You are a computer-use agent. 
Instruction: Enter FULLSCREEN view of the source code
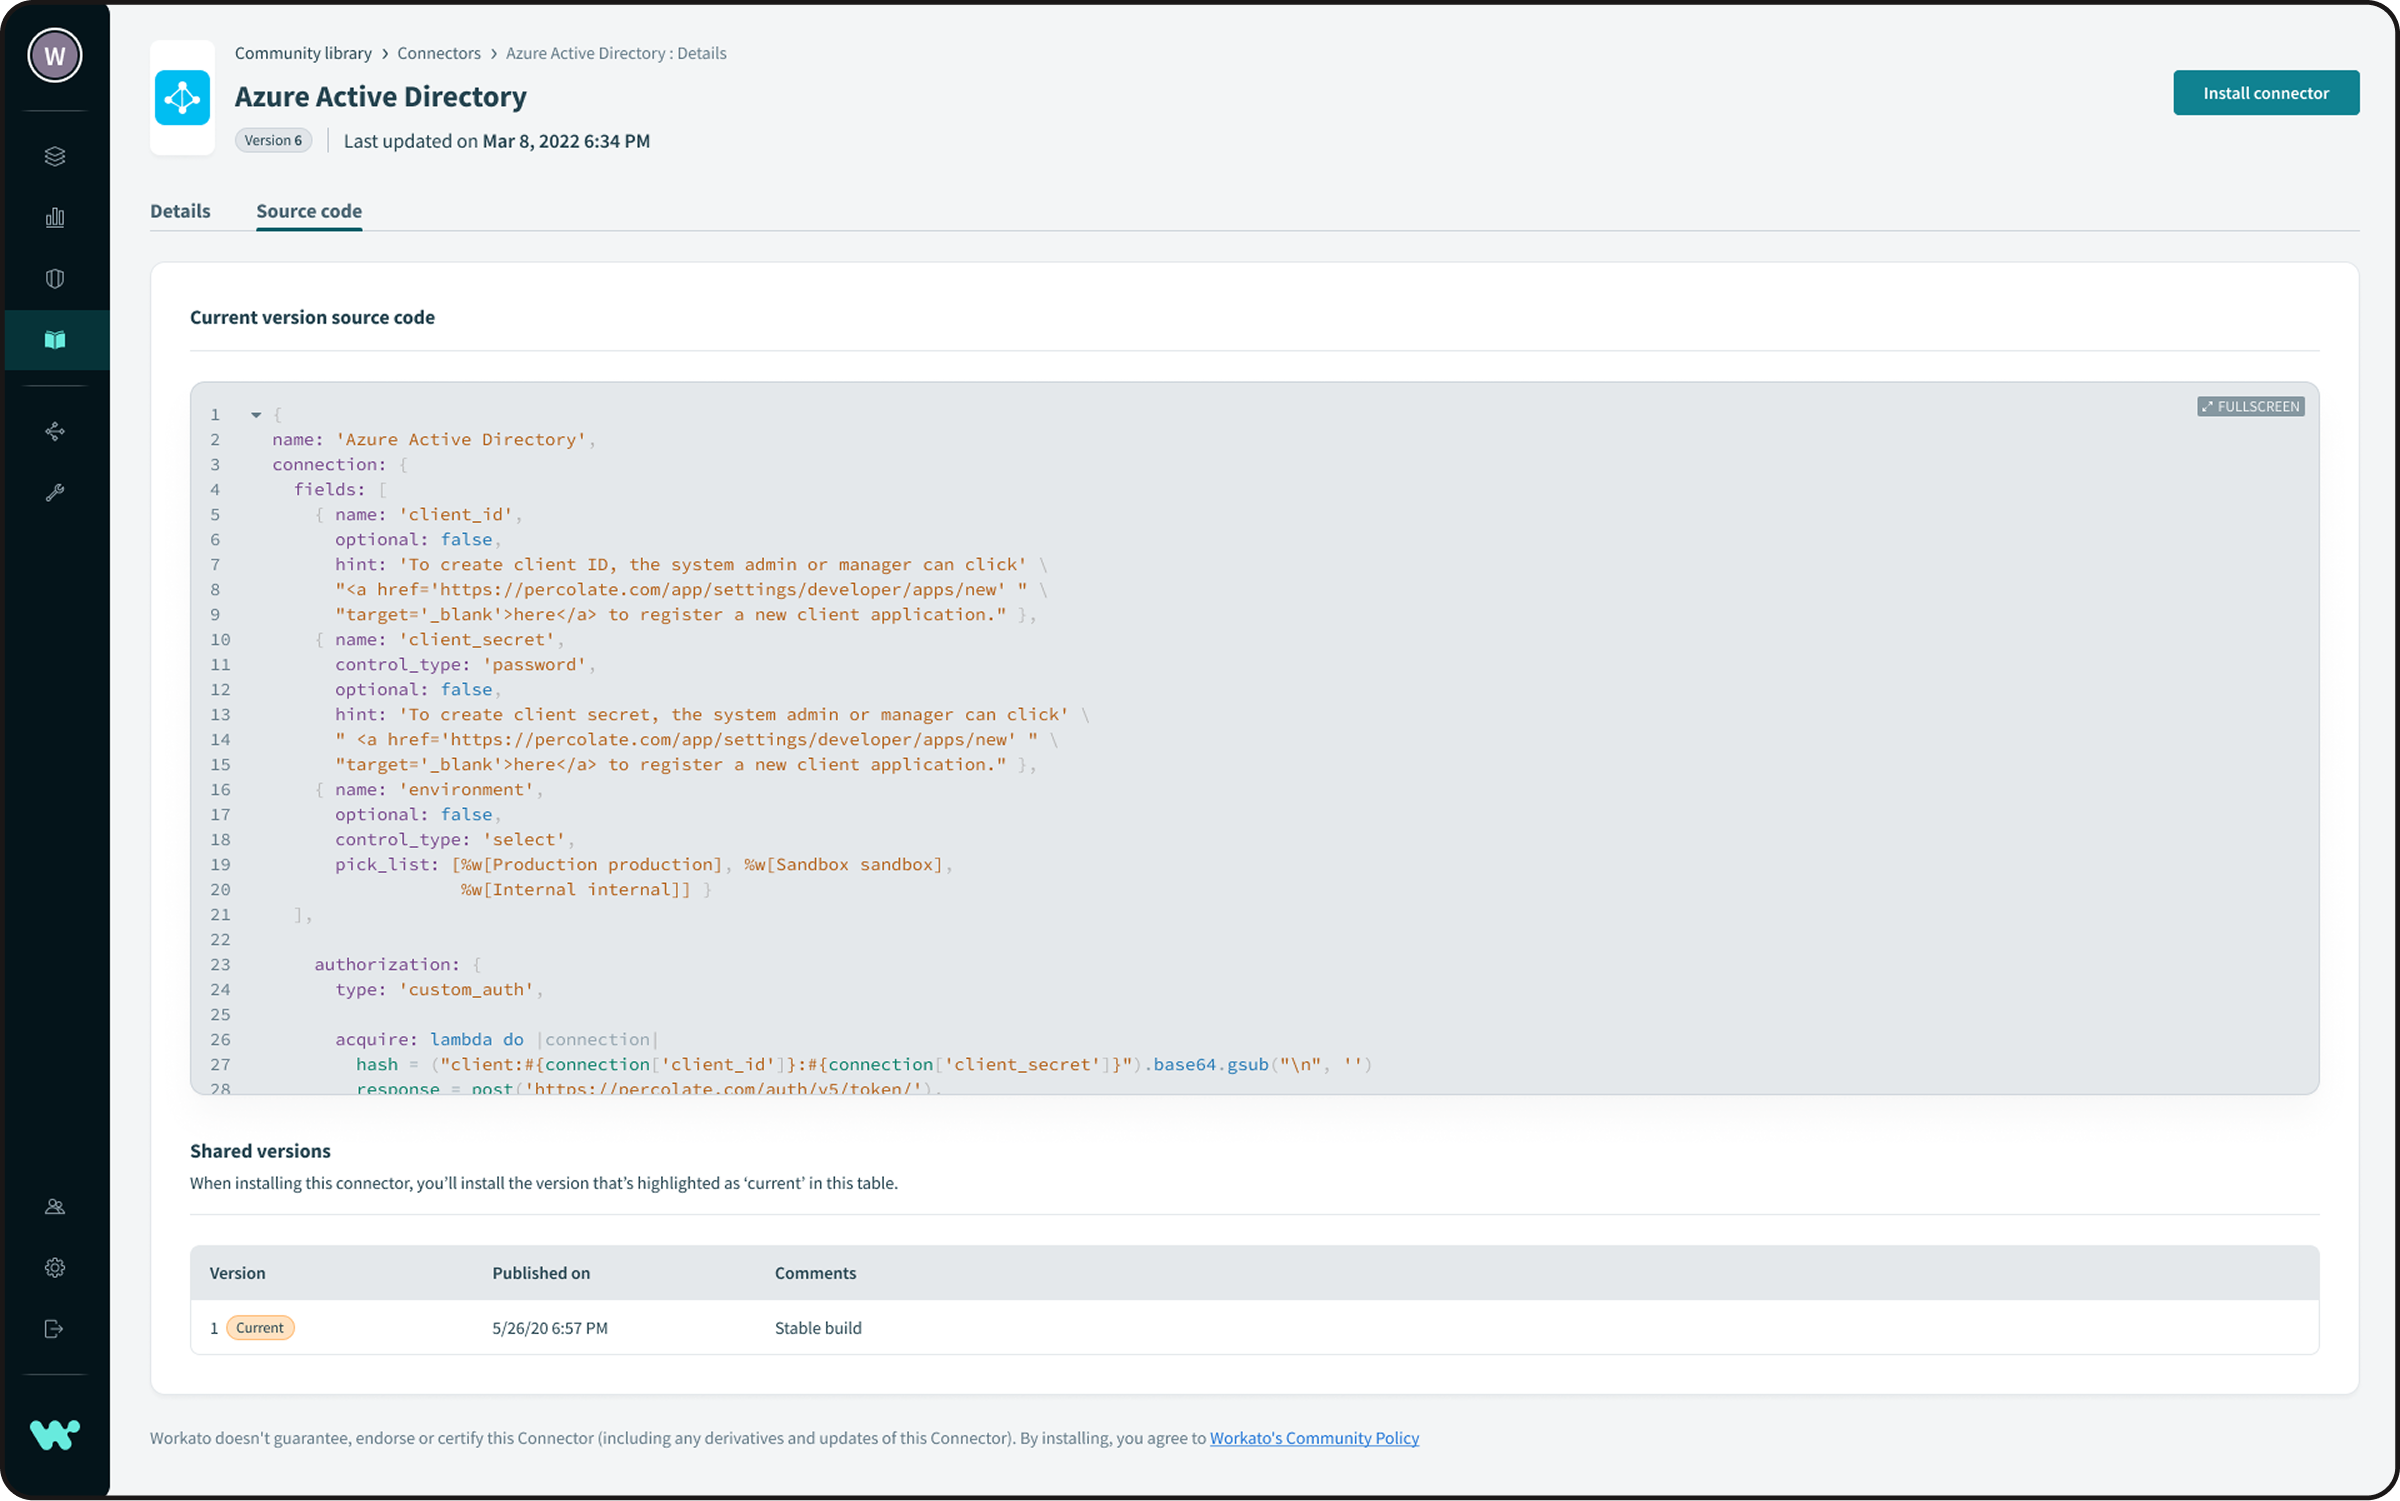click(2250, 406)
